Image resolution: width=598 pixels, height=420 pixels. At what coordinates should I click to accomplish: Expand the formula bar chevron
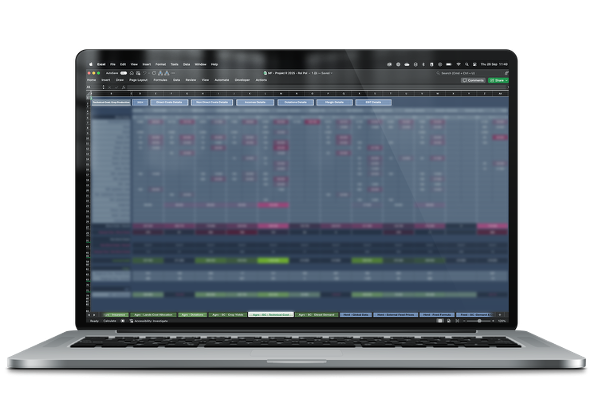[507, 87]
